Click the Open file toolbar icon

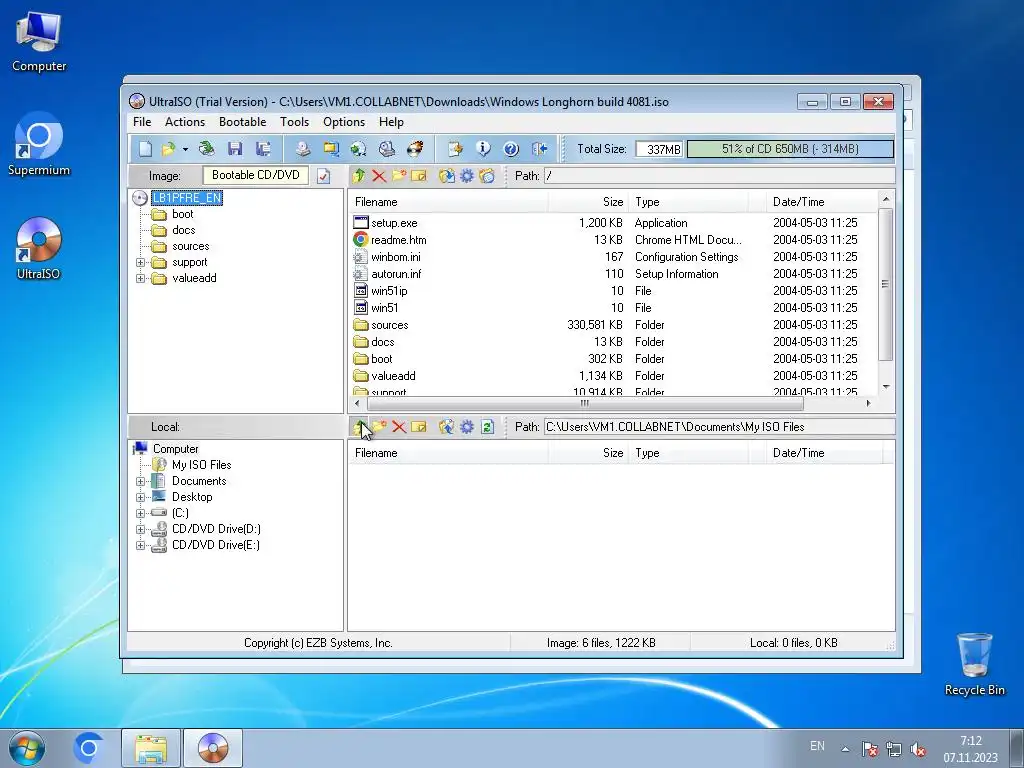point(168,149)
